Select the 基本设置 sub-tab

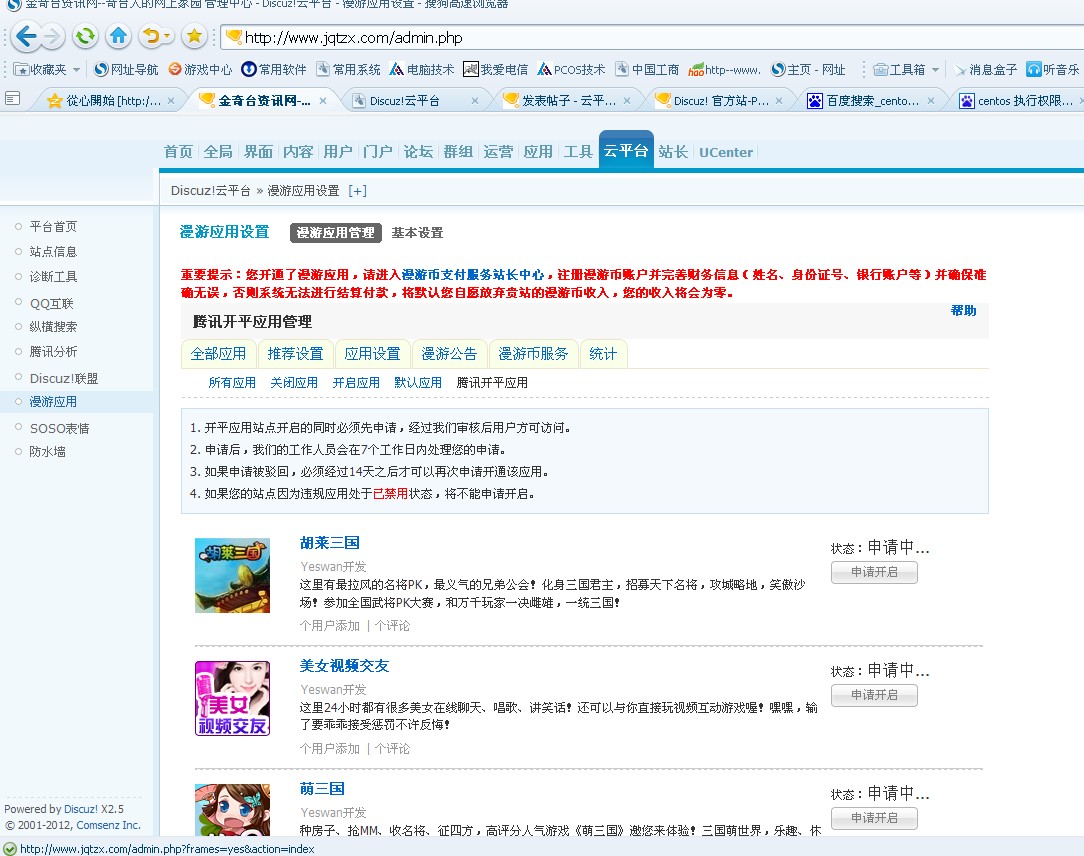[x=418, y=233]
